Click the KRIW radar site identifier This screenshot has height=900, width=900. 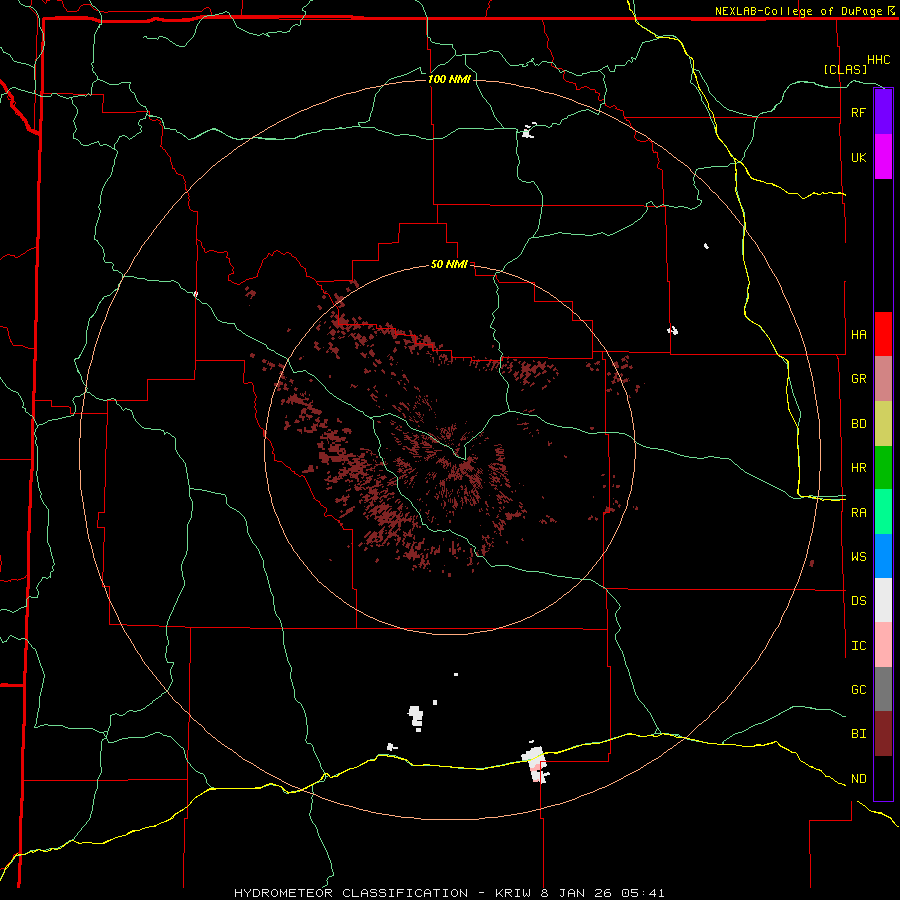point(513,893)
